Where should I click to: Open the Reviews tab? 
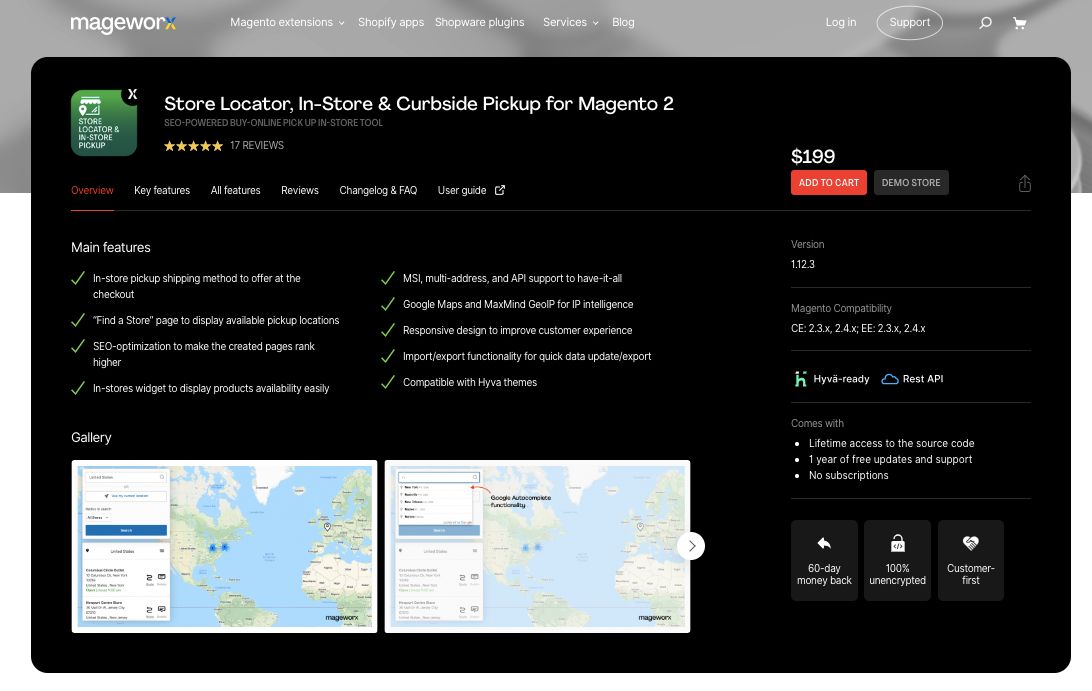(300, 190)
